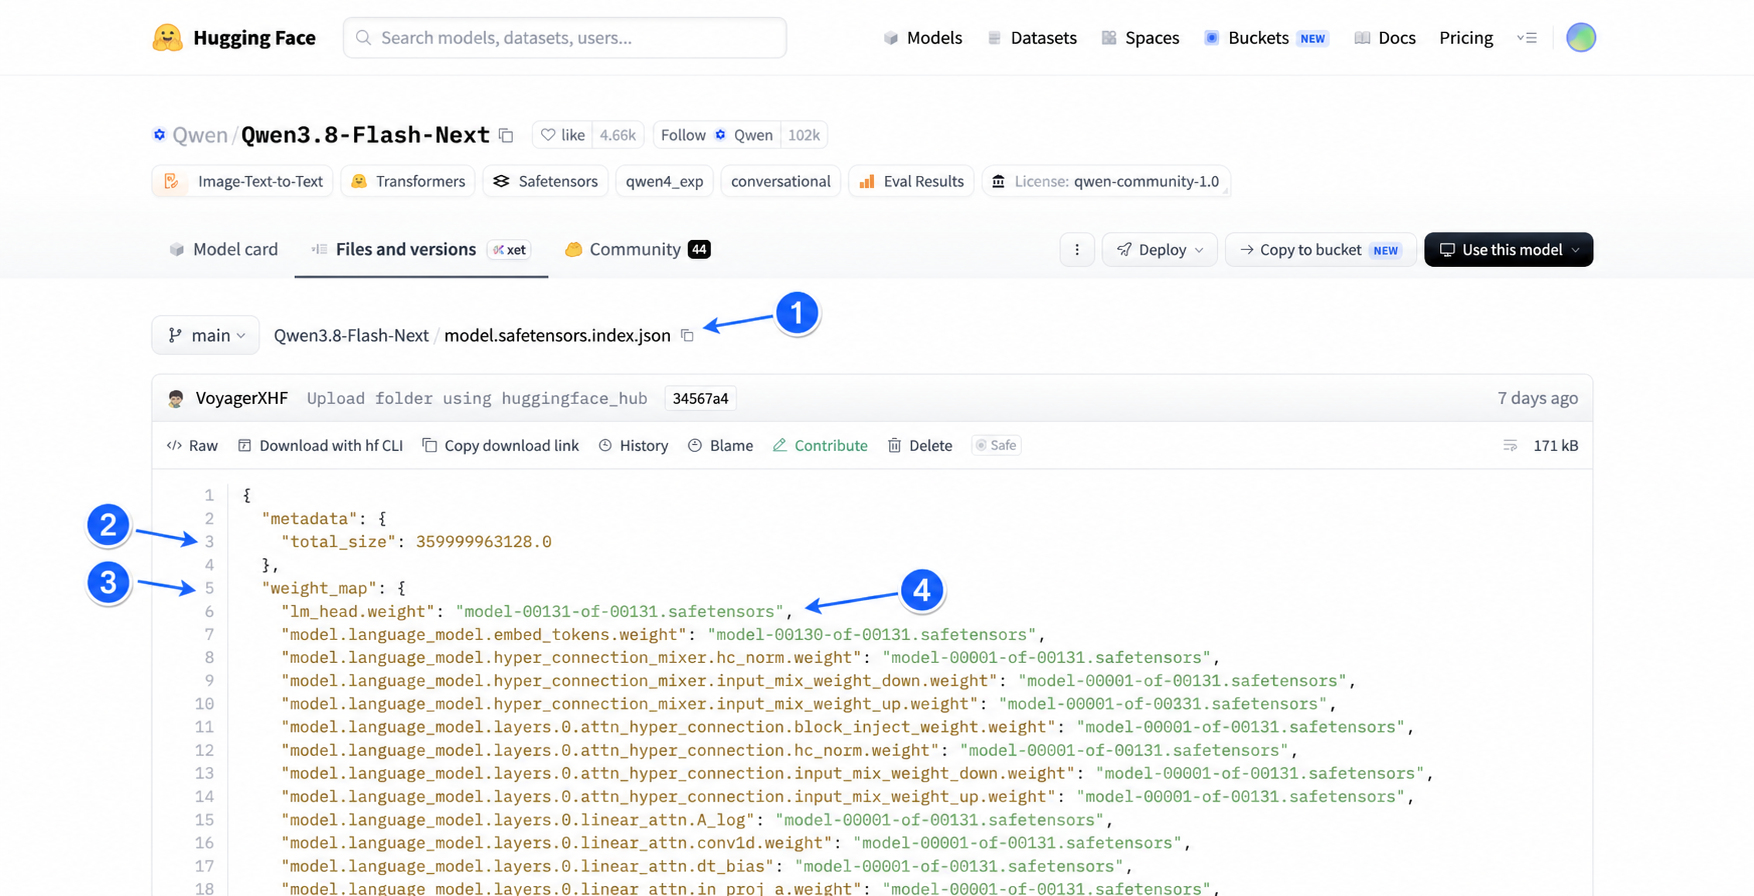The width and height of the screenshot is (1754, 896).
Task: Open the Datasets page
Action: [1032, 38]
